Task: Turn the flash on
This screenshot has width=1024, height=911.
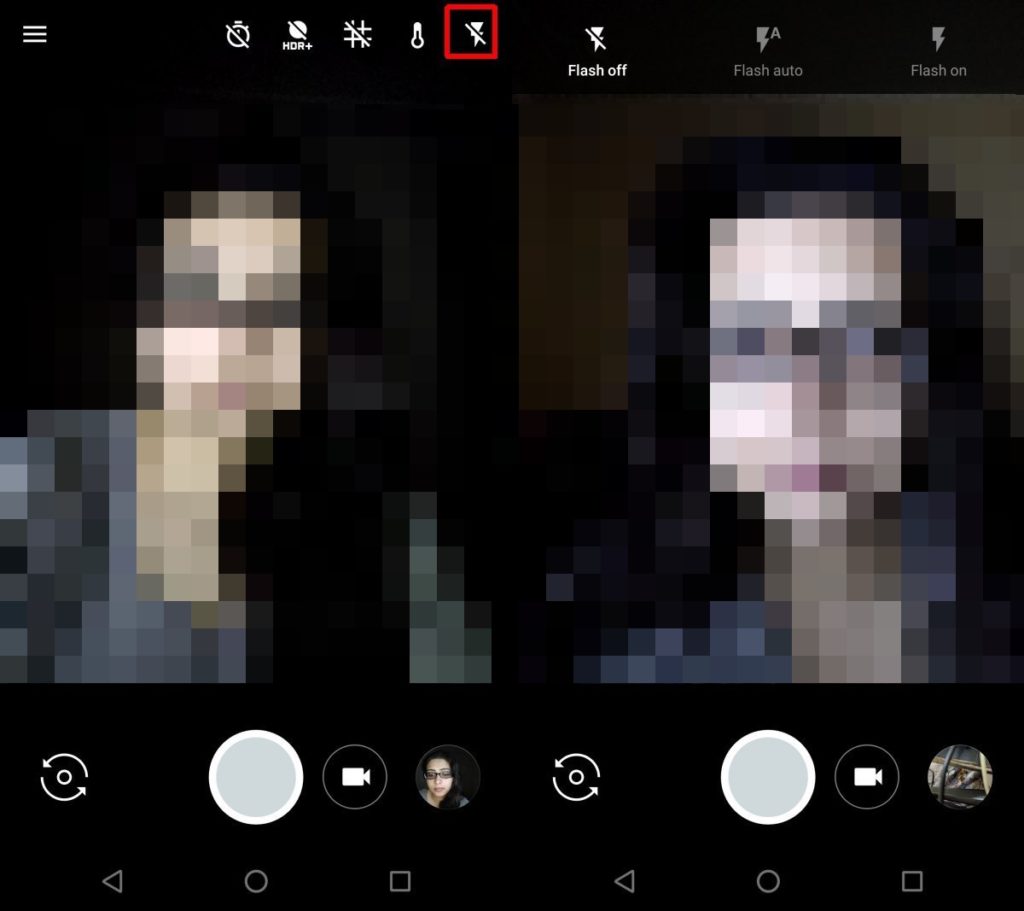Action: click(x=938, y=50)
